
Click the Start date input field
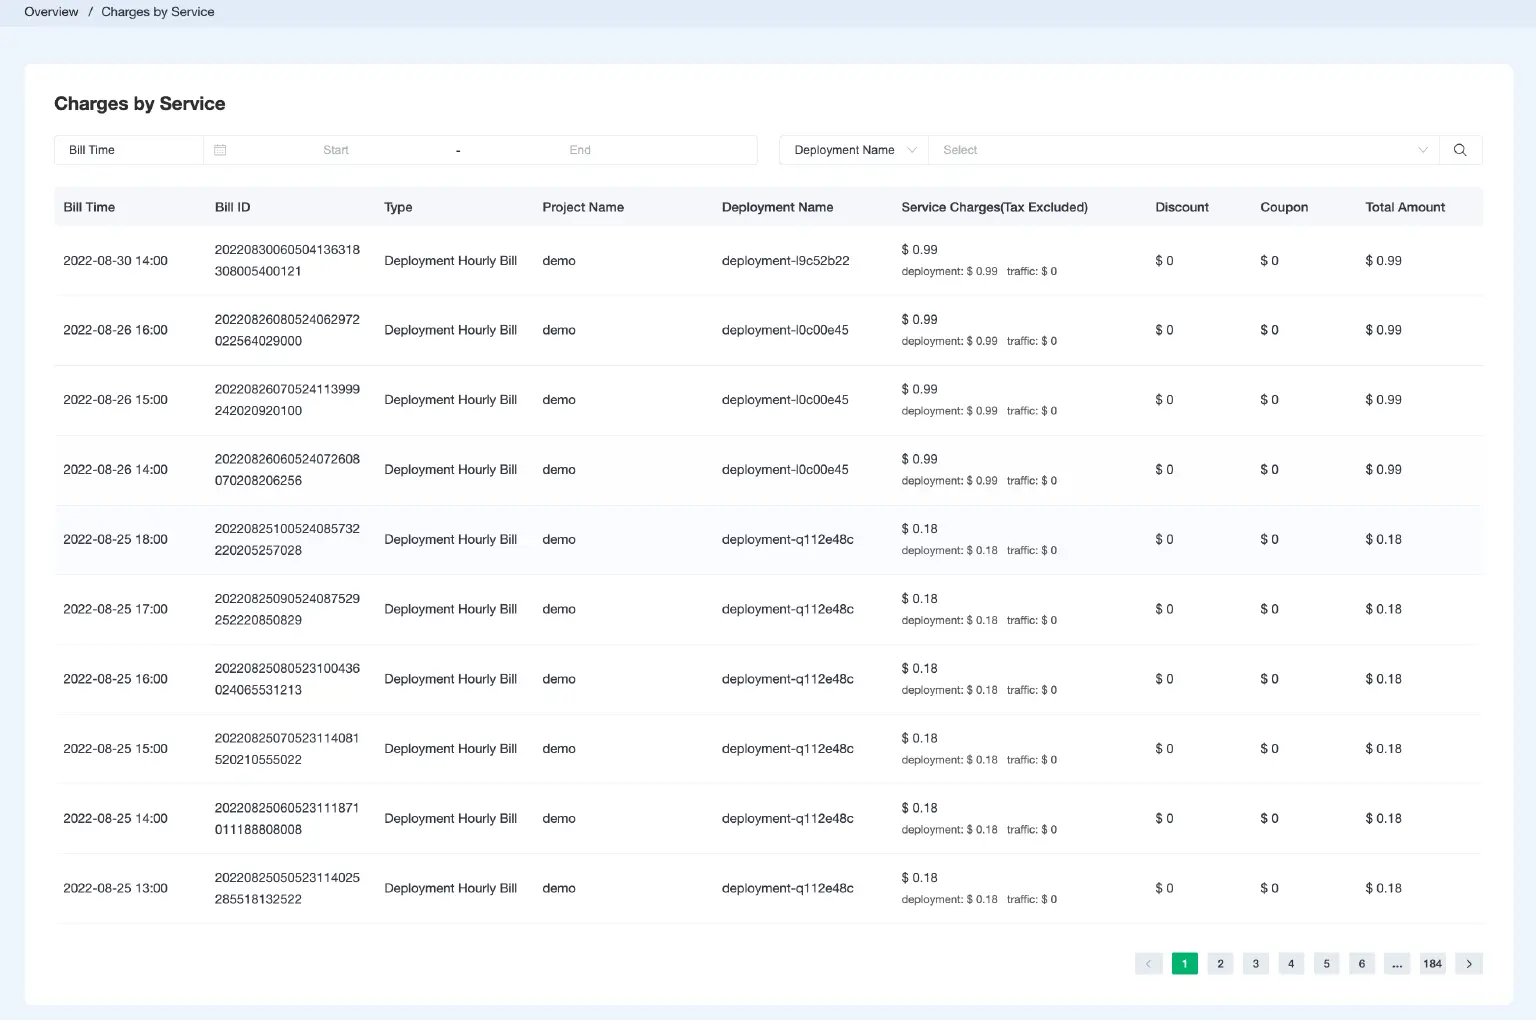point(336,150)
